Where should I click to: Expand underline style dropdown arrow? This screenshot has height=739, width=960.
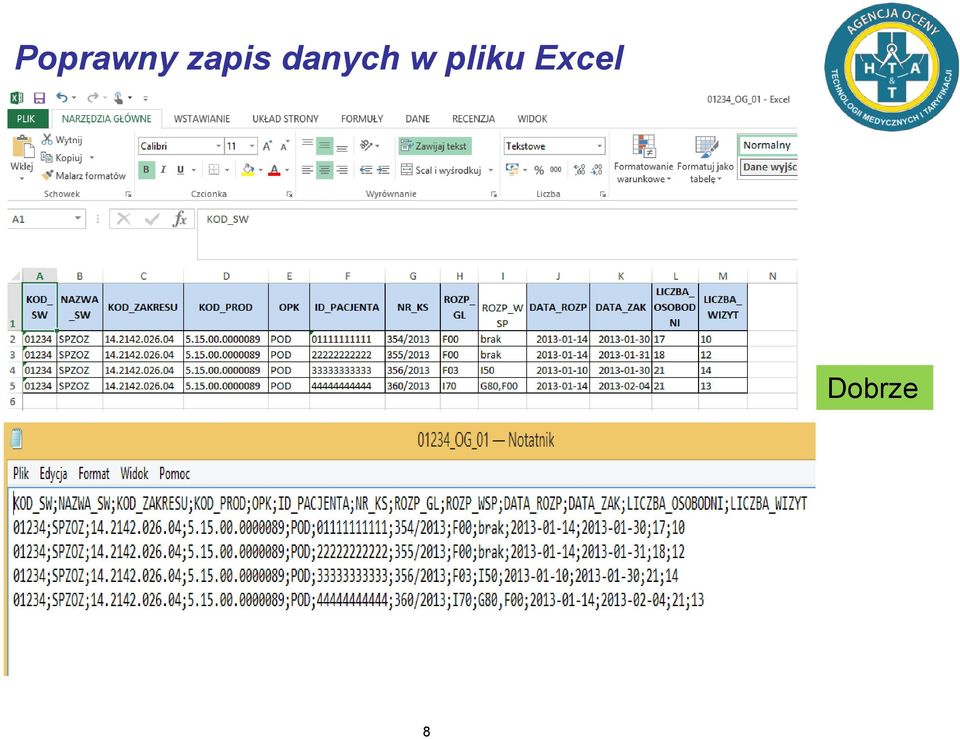[x=194, y=170]
